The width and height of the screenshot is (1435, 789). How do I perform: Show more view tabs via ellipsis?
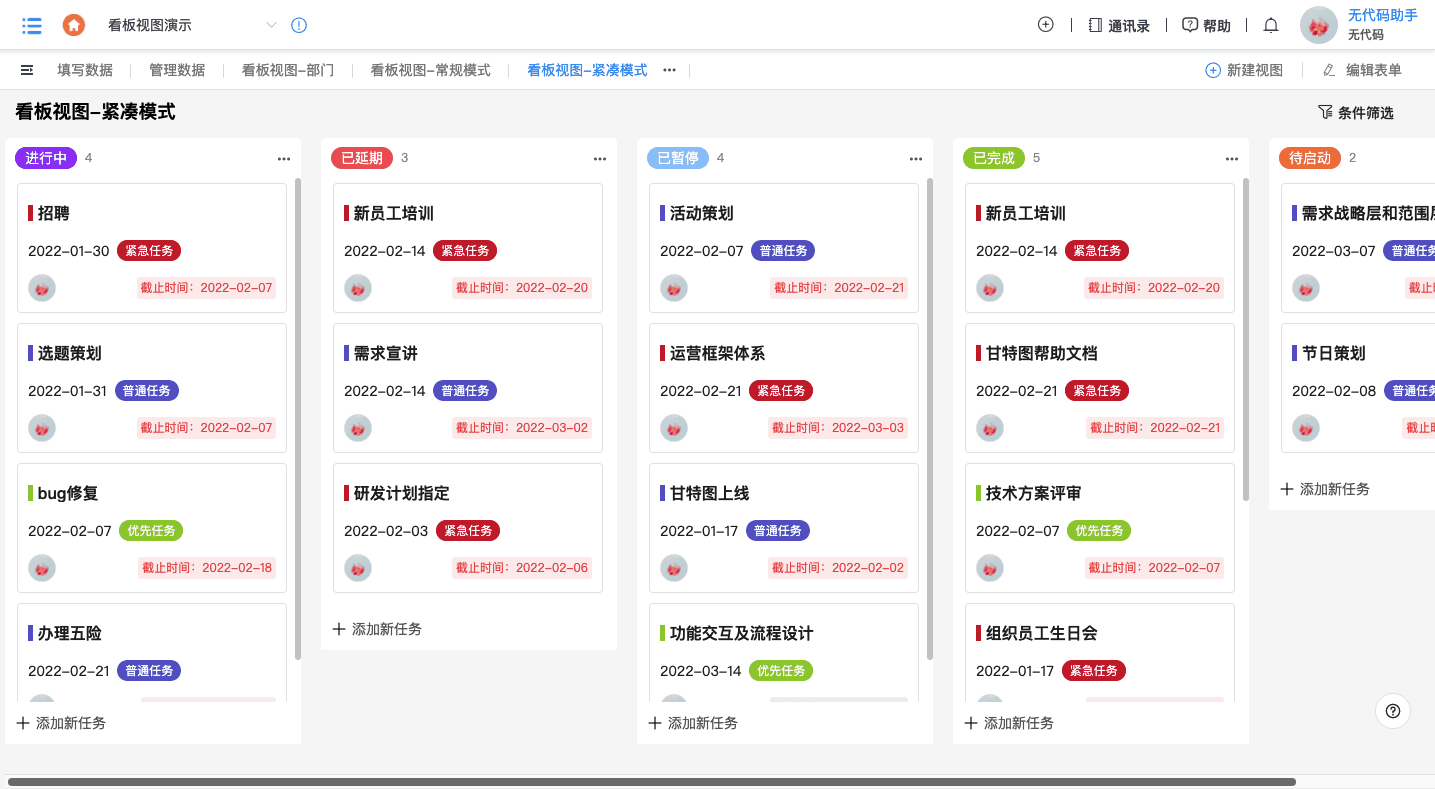[x=670, y=70]
